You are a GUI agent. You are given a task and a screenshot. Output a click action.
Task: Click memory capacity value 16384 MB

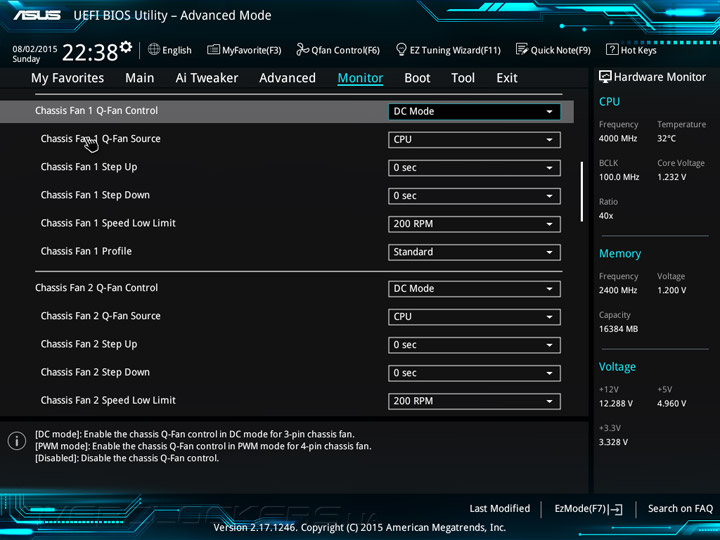[619, 329]
